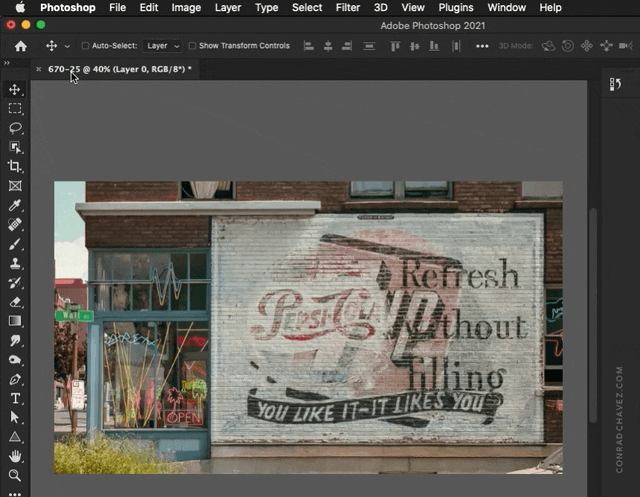Select the Pen tool

[15, 379]
